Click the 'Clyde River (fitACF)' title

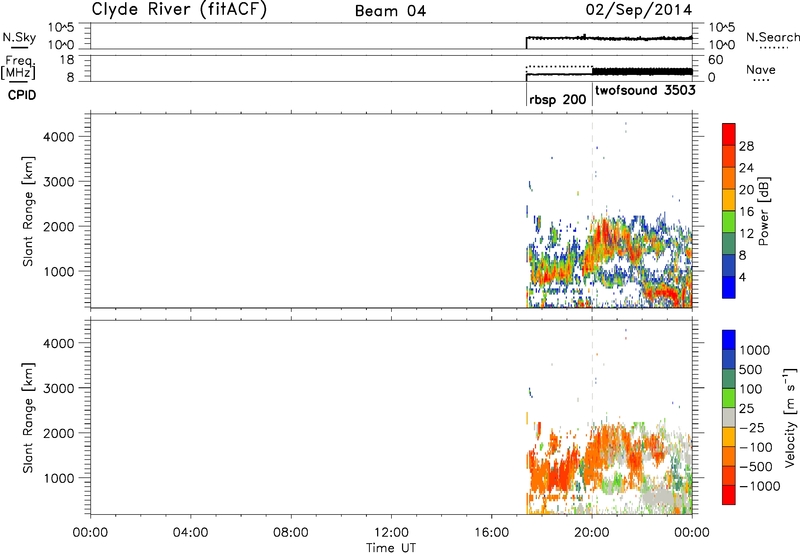179,9
